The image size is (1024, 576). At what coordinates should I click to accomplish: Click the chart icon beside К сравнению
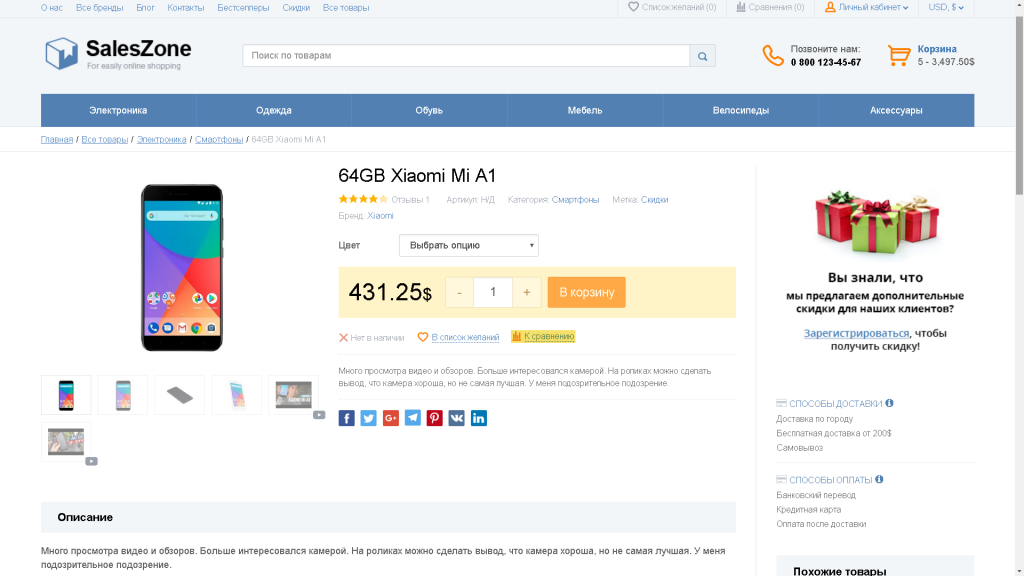coord(517,336)
